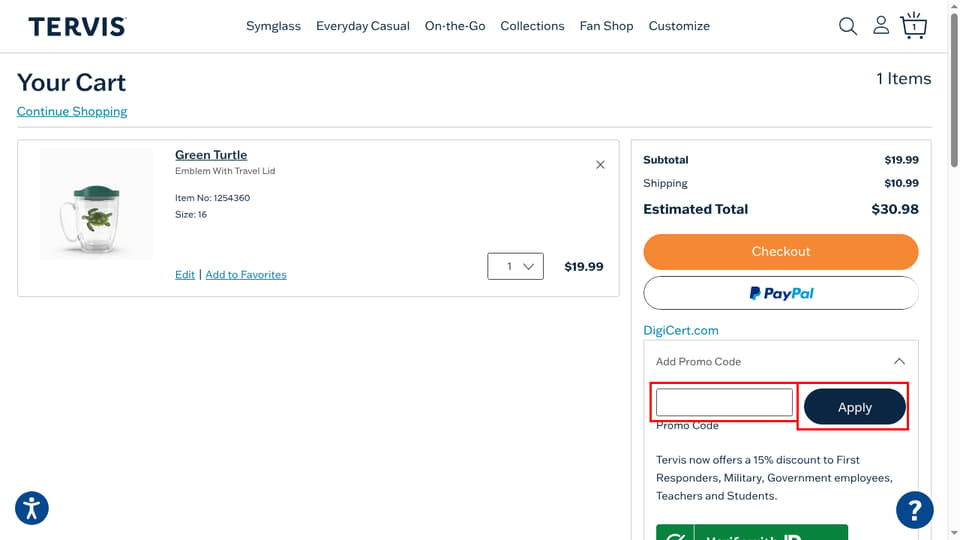
Task: Click the Green Turtle mug thumbnail
Action: coord(96,204)
